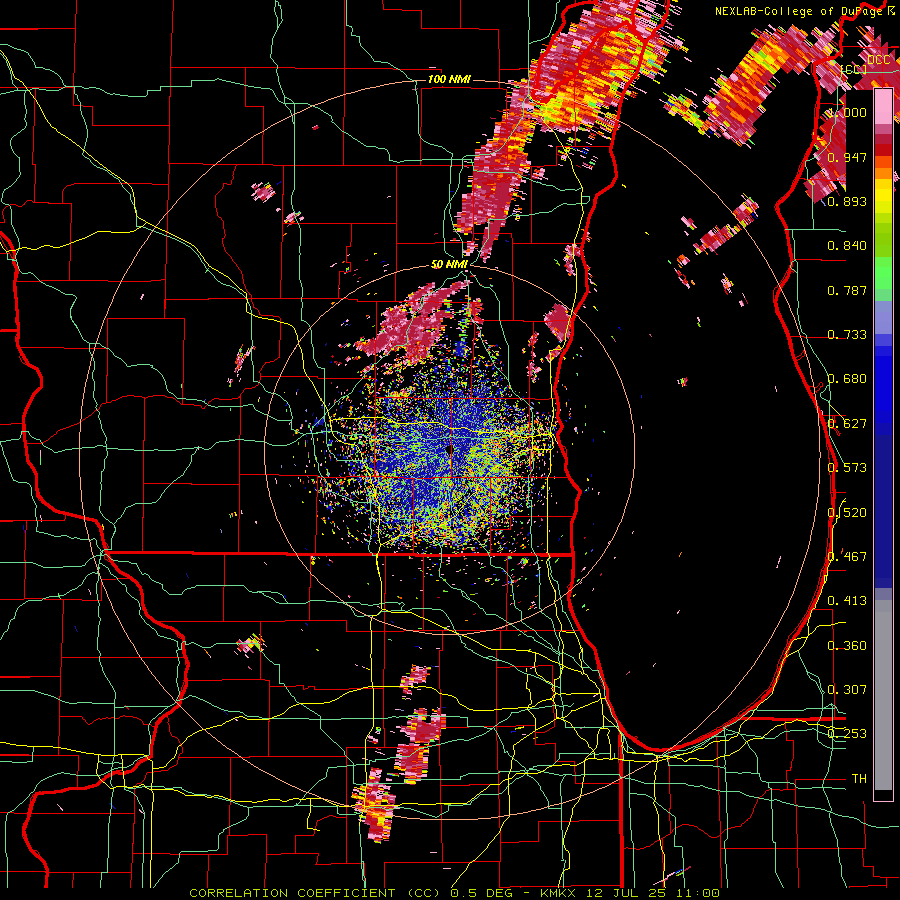Click the yellow color bar segment
The width and height of the screenshot is (900, 900).
point(883,197)
